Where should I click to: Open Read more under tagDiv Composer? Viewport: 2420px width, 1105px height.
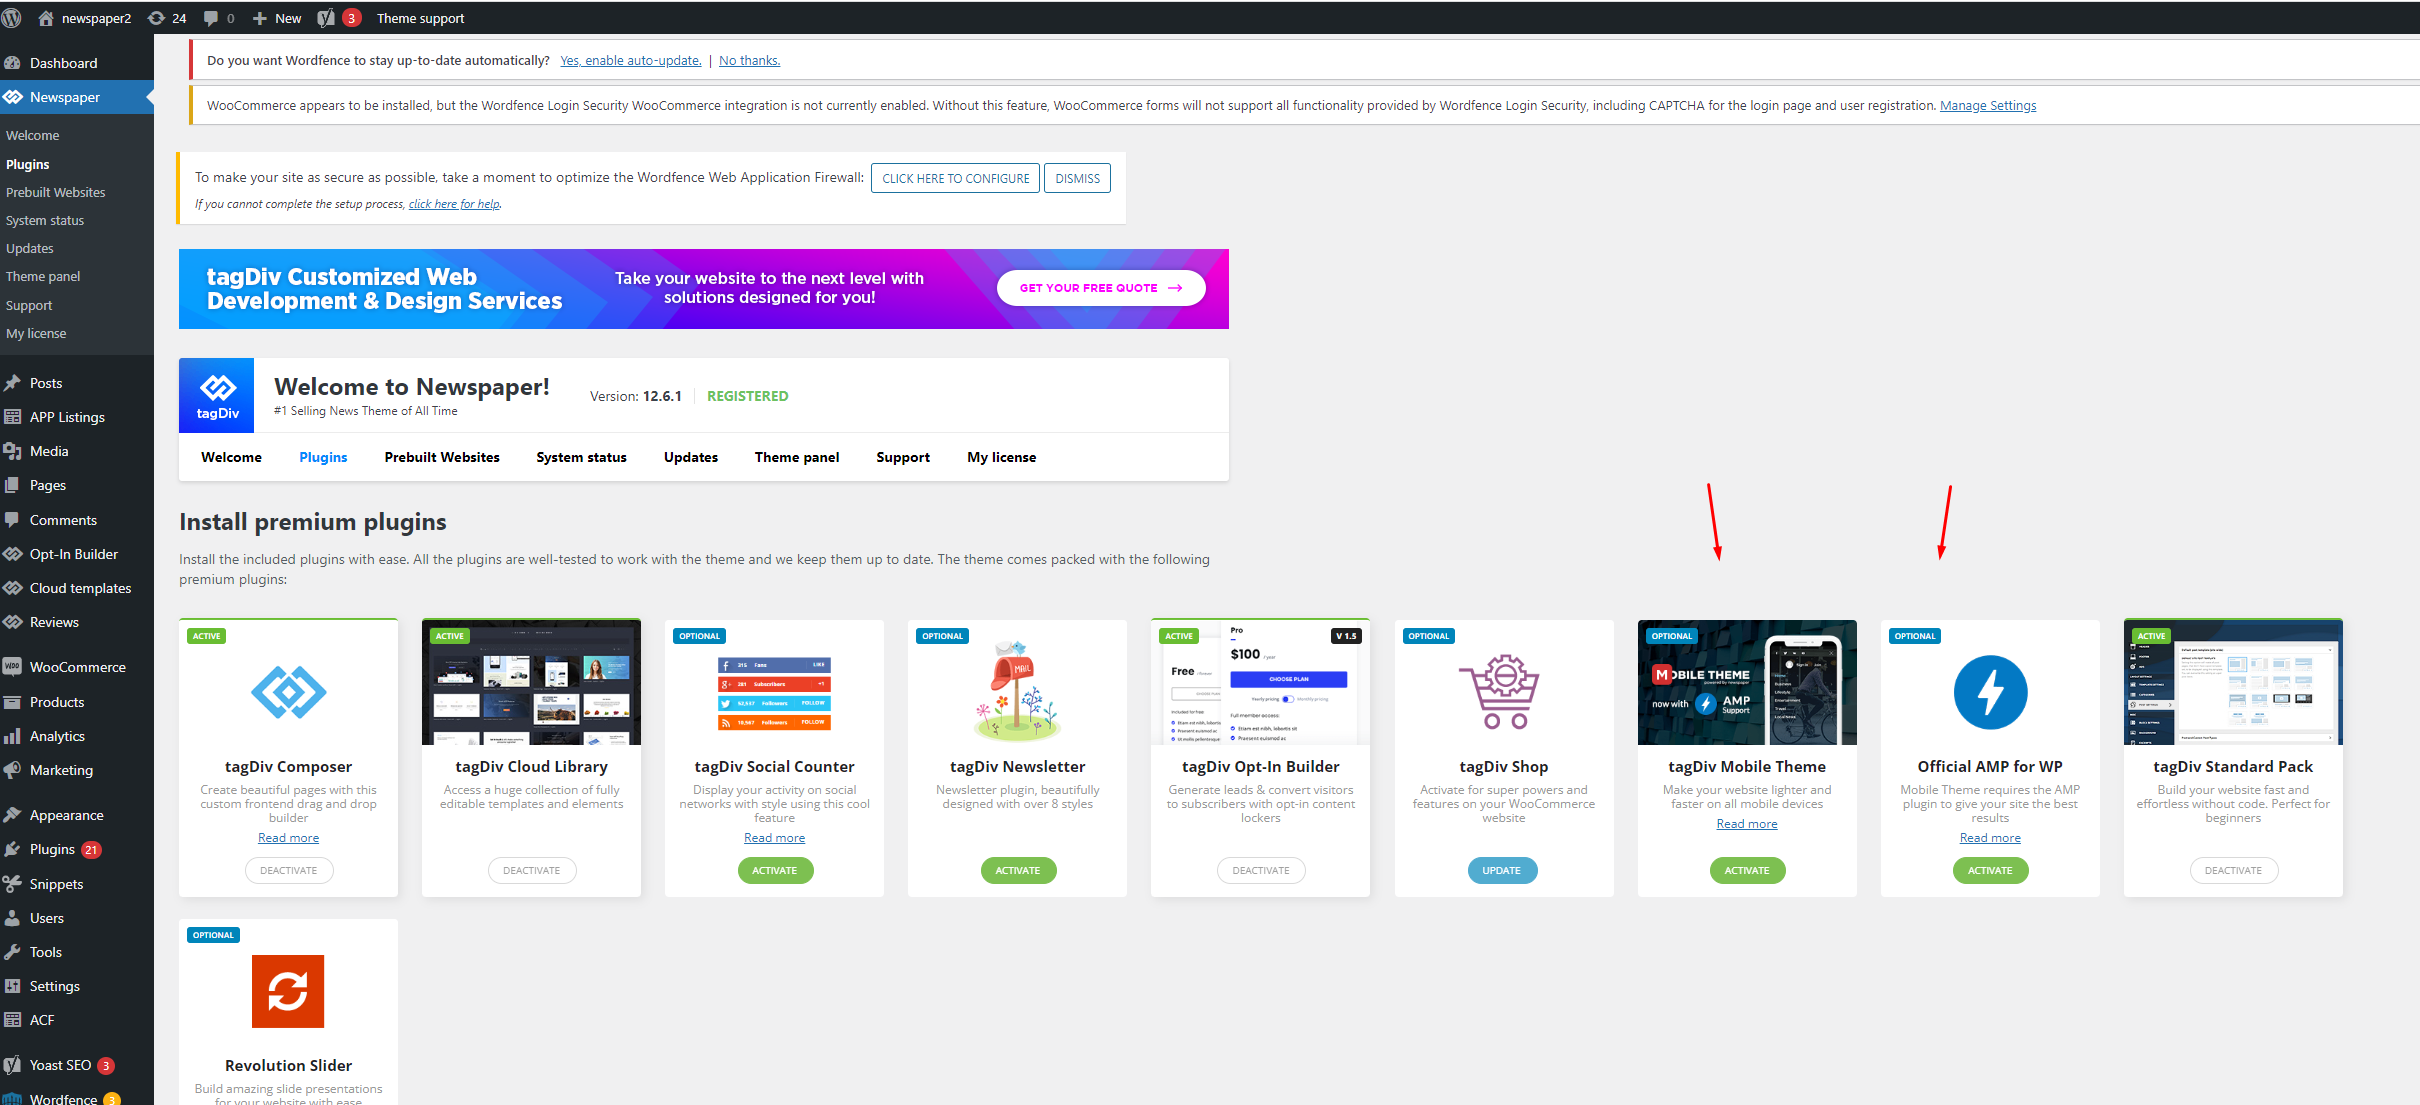289,838
